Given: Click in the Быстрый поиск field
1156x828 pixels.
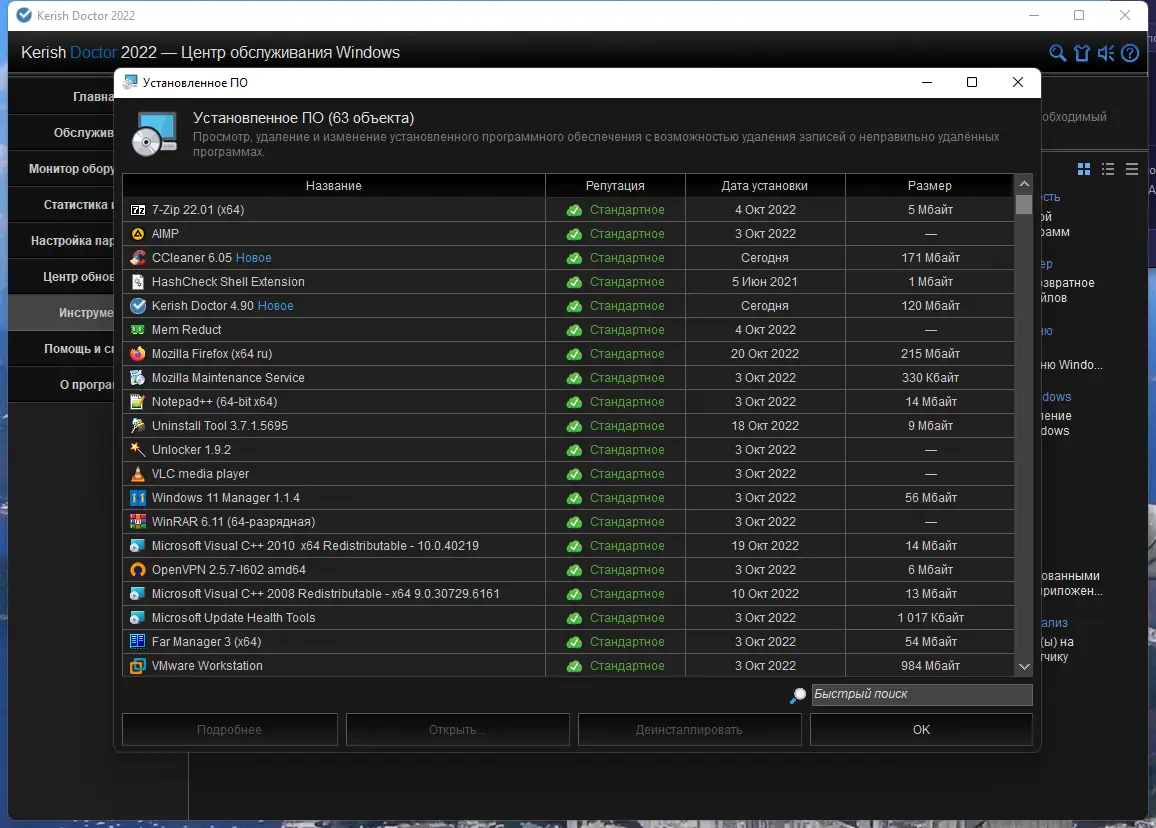Looking at the screenshot, I should [x=922, y=695].
